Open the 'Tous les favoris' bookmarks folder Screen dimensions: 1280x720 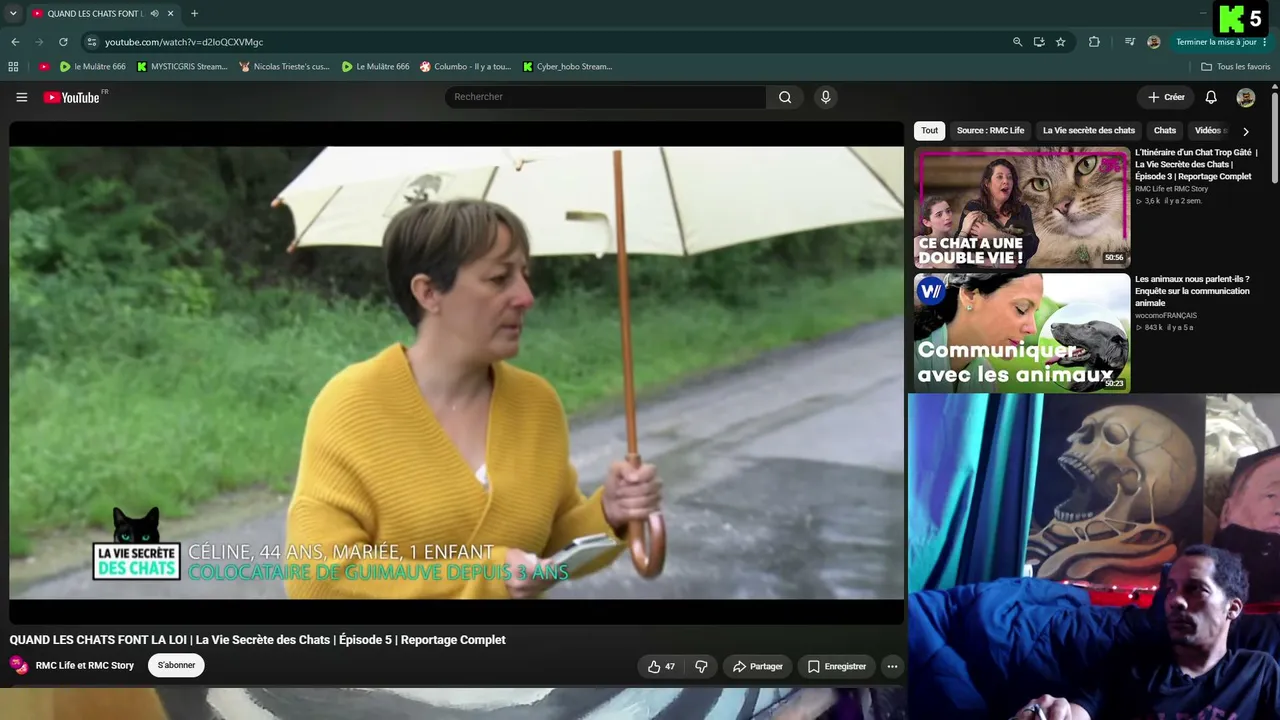pos(1236,67)
